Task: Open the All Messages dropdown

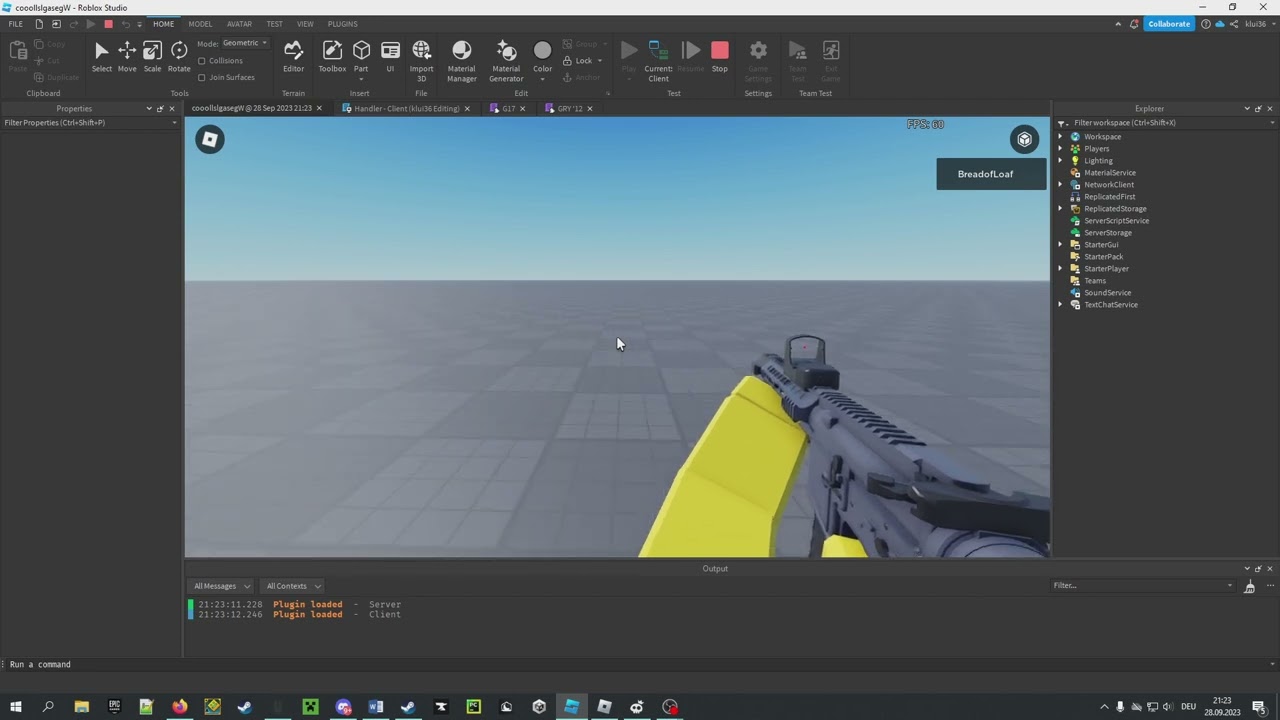Action: click(x=222, y=586)
